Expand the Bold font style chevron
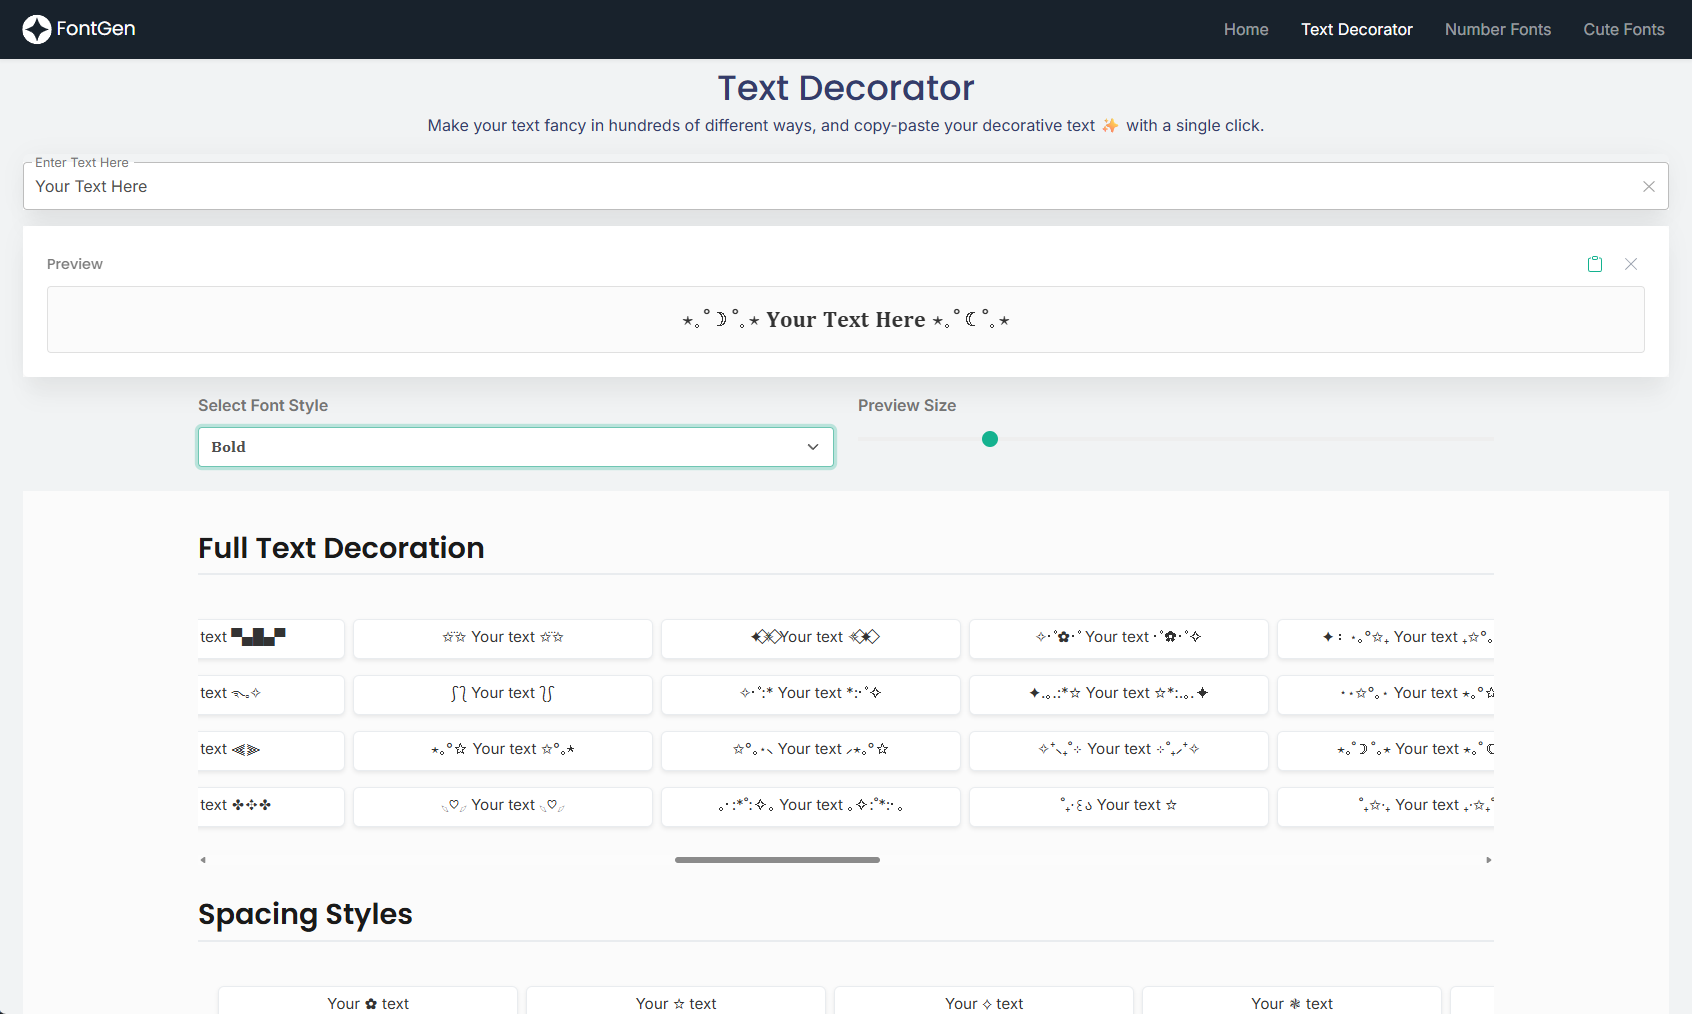Viewport: 1692px width, 1014px height. (812, 447)
